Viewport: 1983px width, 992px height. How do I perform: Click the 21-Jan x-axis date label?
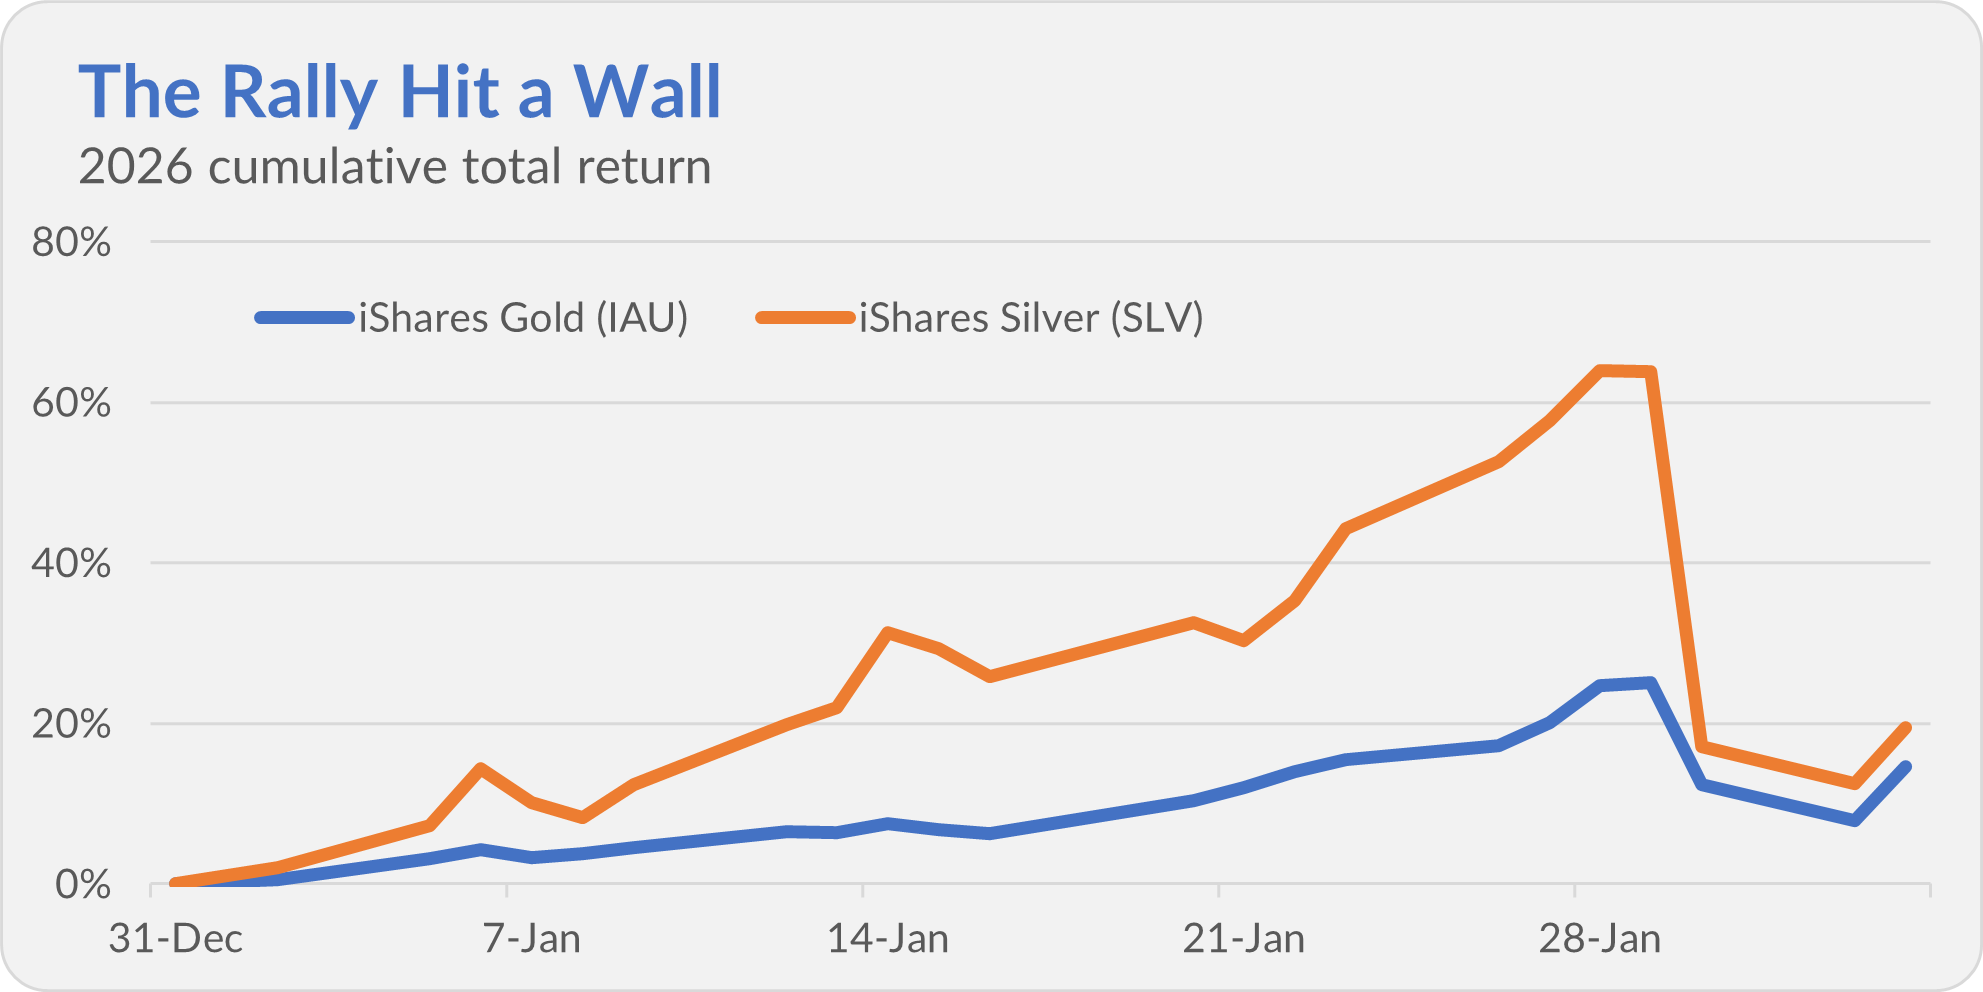pos(1243,939)
